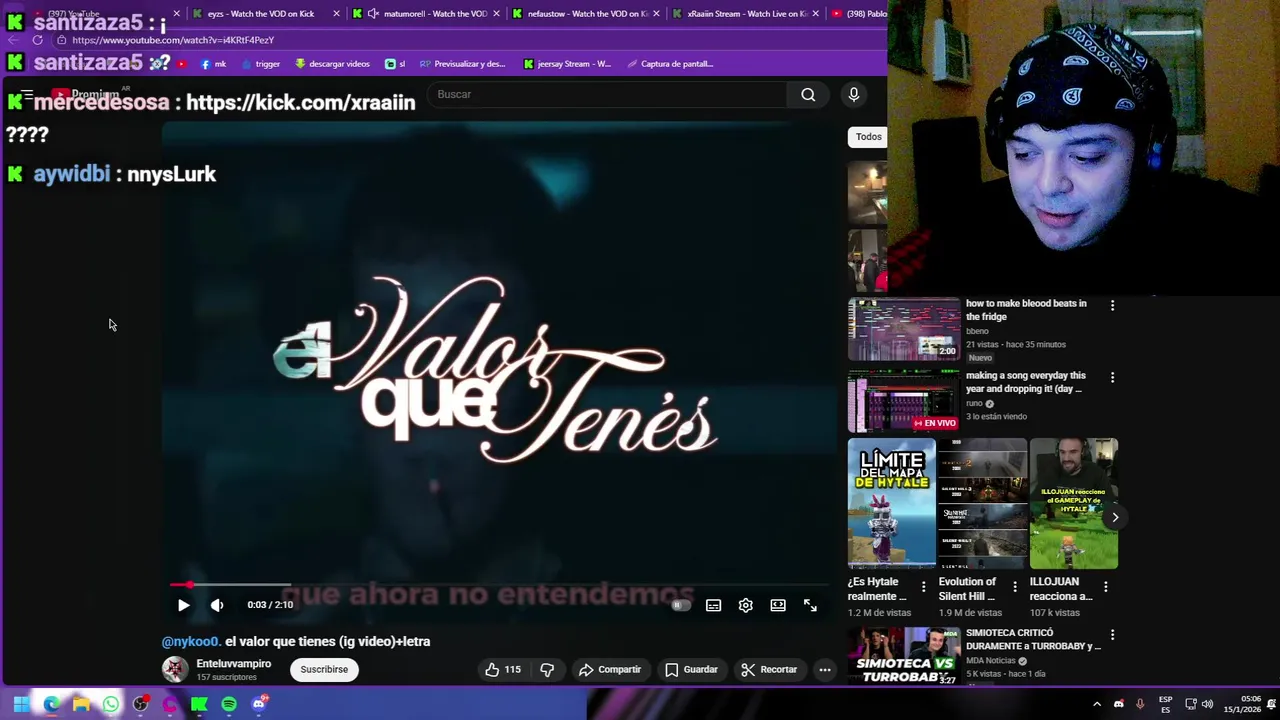This screenshot has width=1280, height=720.
Task: Click the browser address bar URL
Action: pyautogui.click(x=173, y=40)
